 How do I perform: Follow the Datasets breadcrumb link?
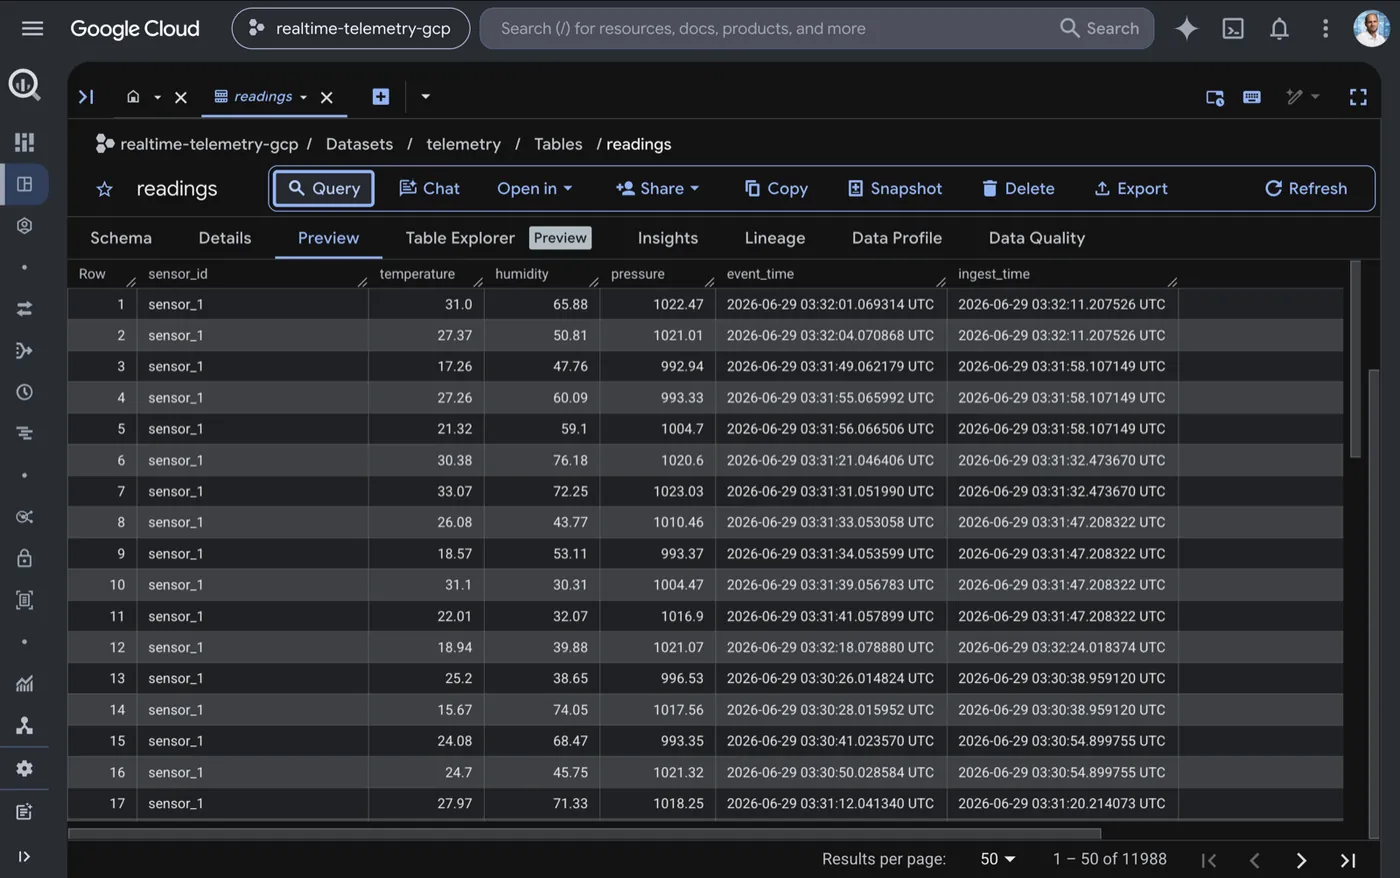click(x=359, y=144)
